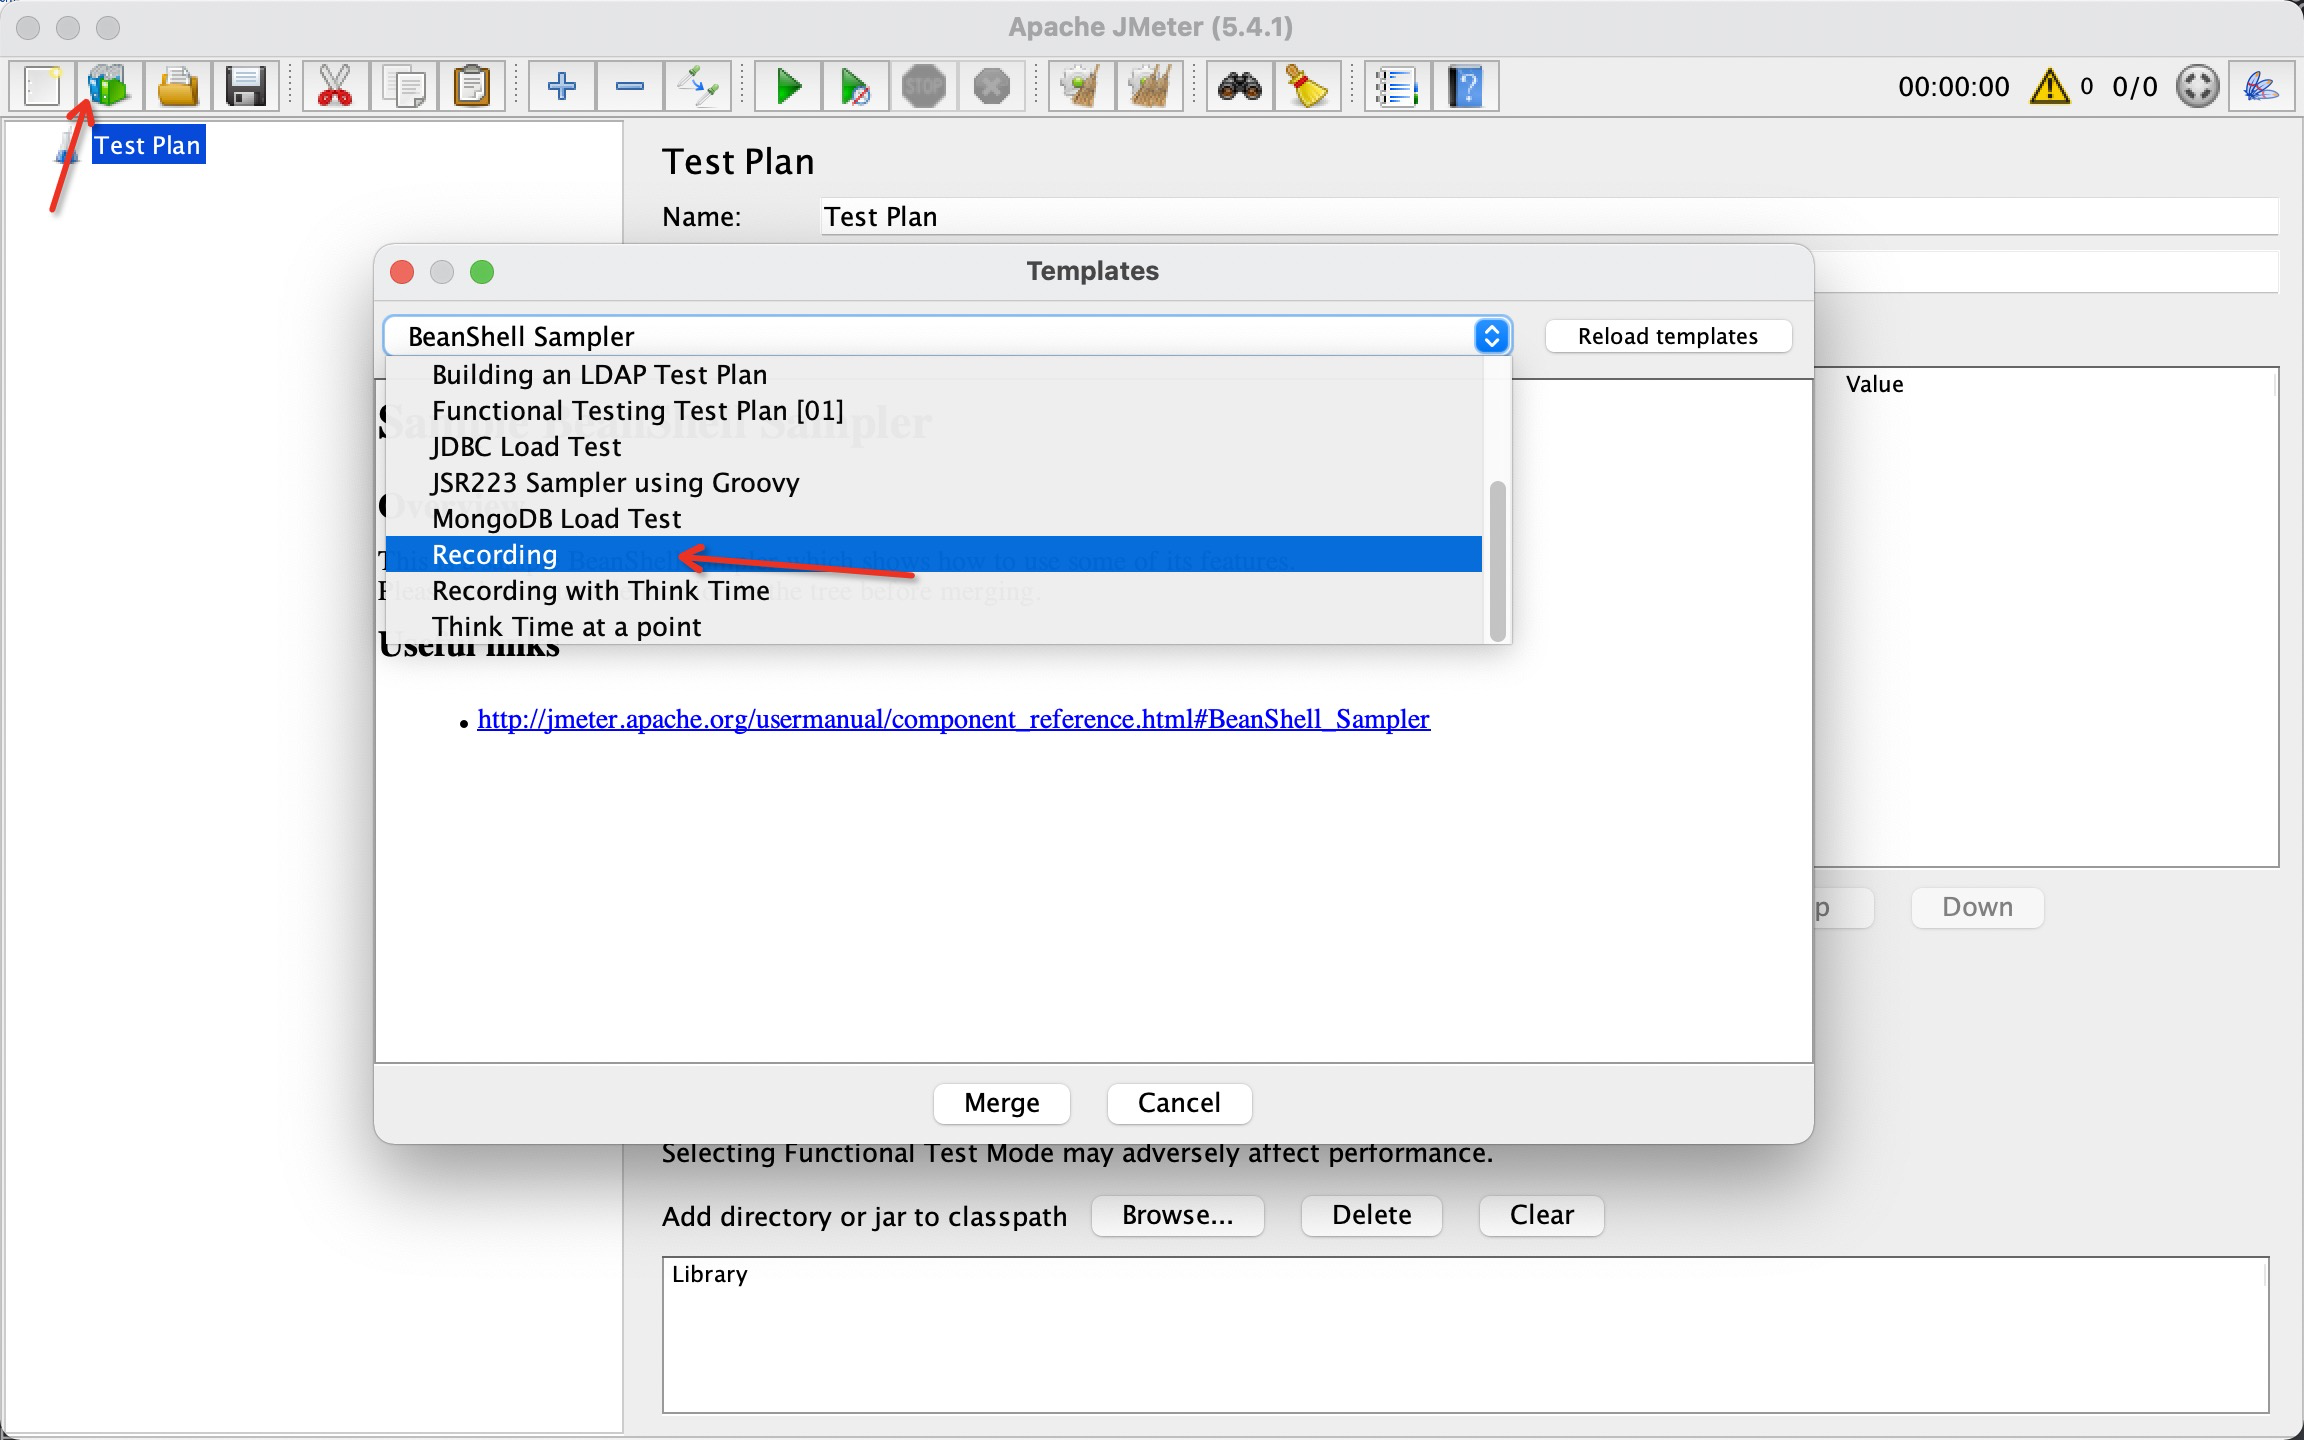Viewport: 2304px width, 1440px height.
Task: Click the Help question mark icon
Action: pyautogui.click(x=1465, y=86)
